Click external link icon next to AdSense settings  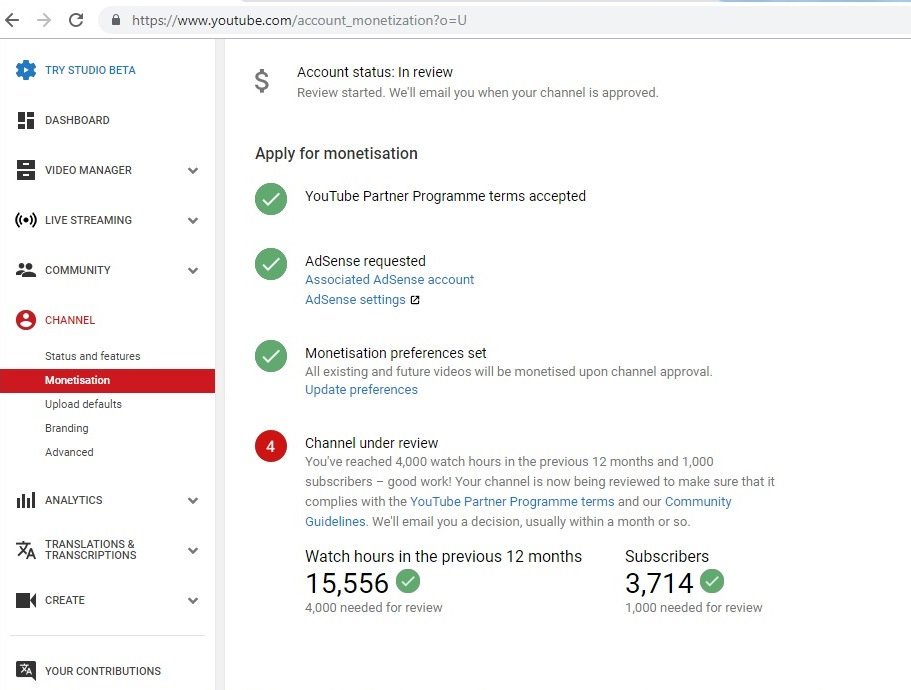(415, 300)
